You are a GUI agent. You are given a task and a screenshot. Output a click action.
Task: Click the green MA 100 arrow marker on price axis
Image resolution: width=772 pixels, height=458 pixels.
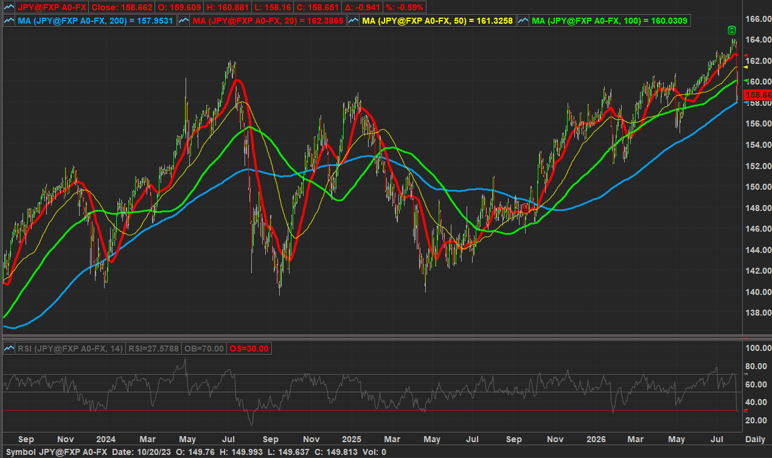(x=746, y=80)
